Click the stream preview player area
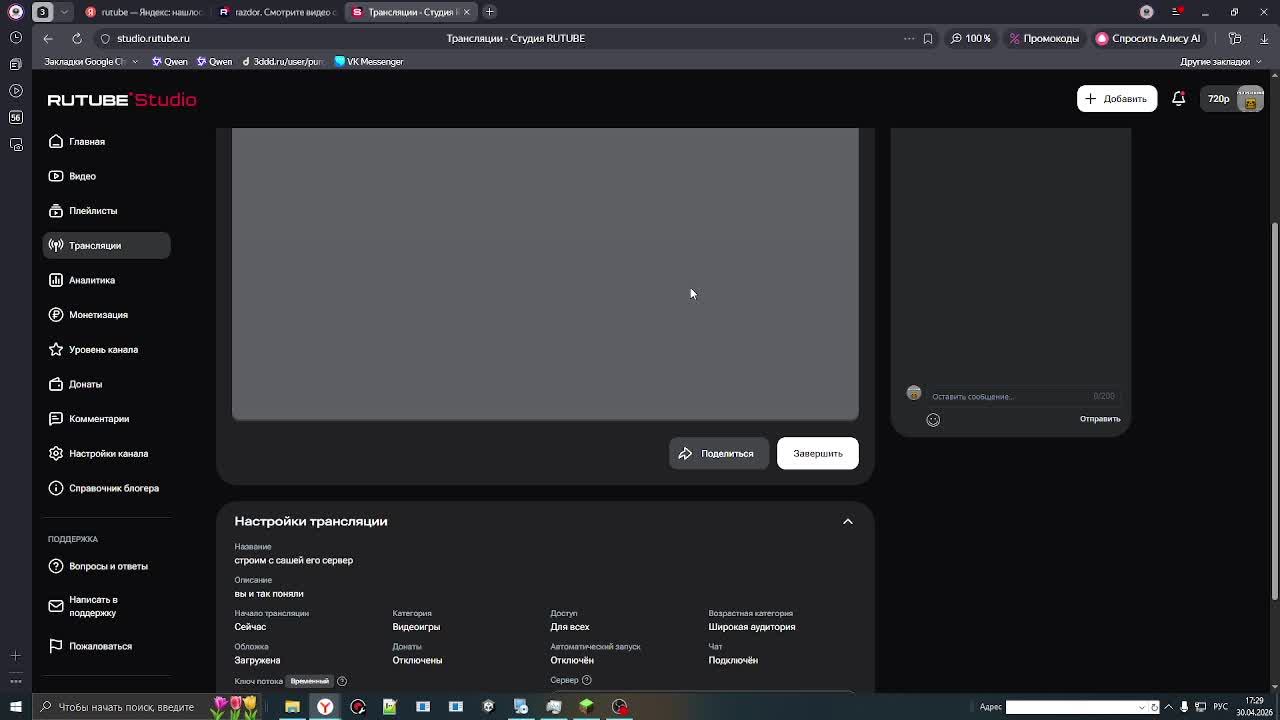This screenshot has height=720, width=1280. 545,273
